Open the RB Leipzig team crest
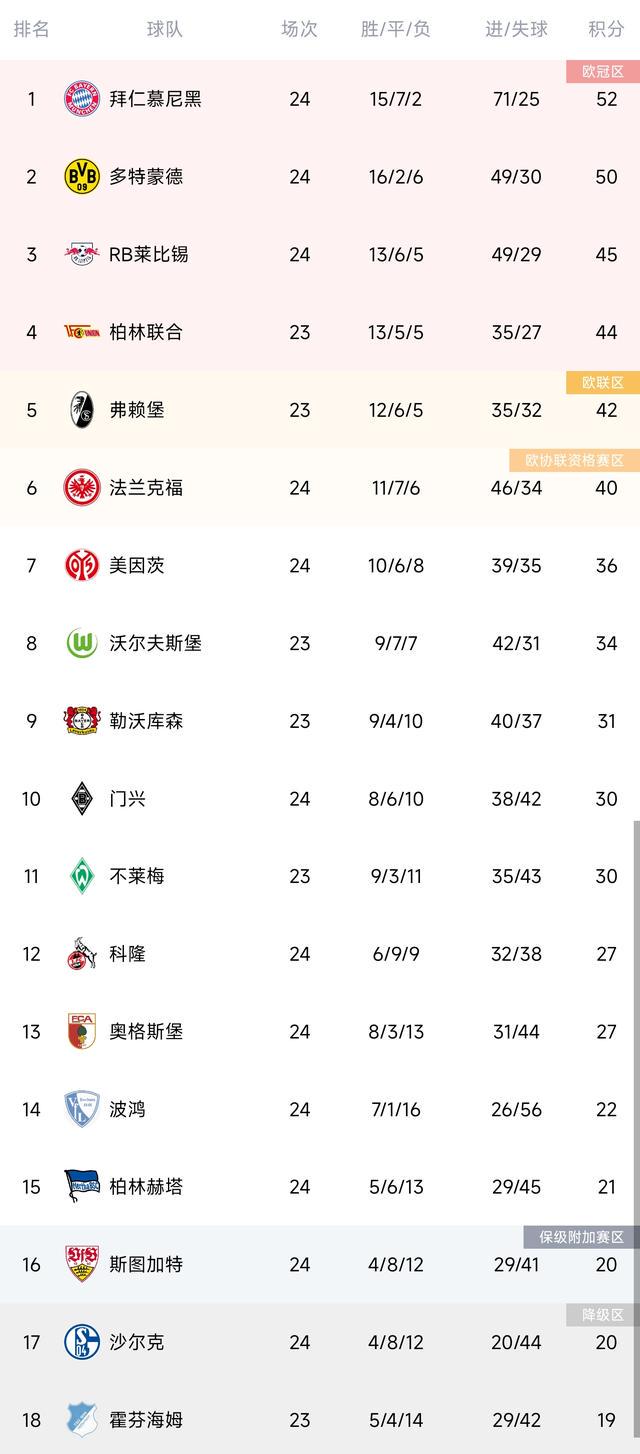This screenshot has width=640, height=1454. [82, 254]
